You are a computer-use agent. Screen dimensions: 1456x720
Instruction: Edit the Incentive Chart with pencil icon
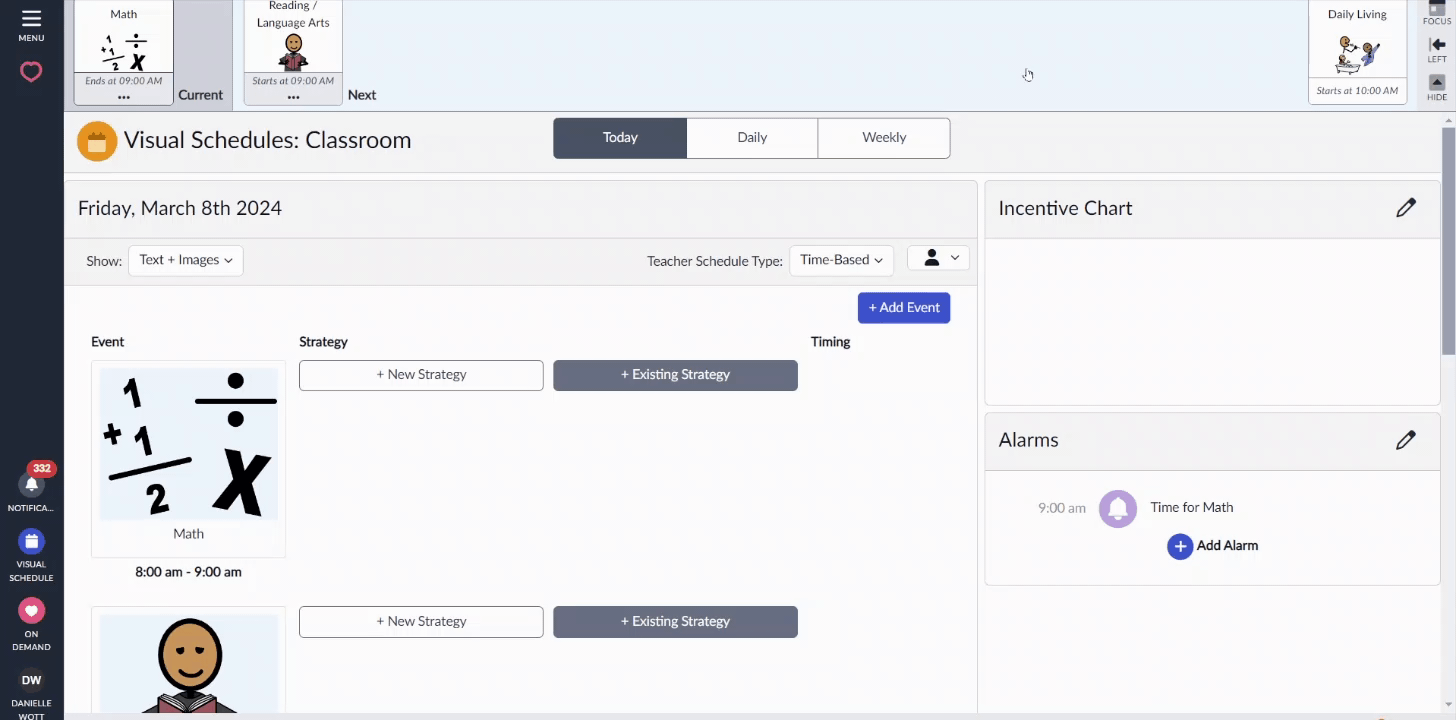click(x=1406, y=208)
